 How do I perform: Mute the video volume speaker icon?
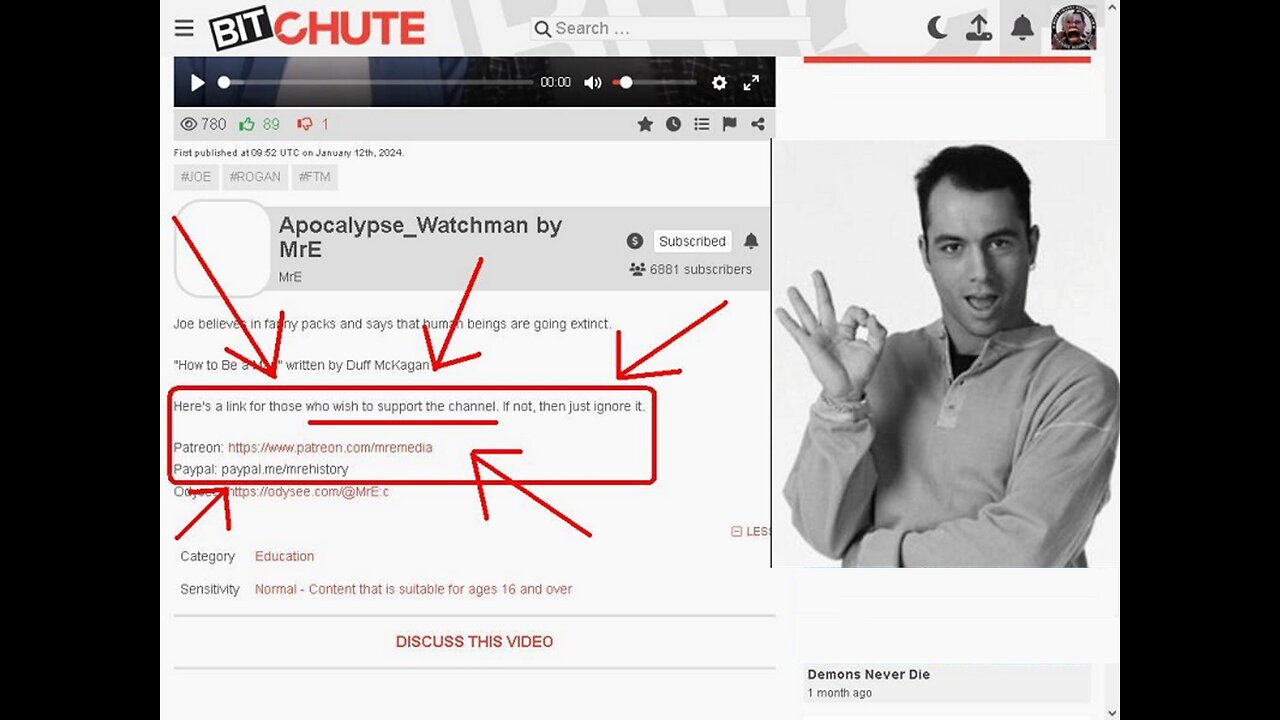coord(593,83)
